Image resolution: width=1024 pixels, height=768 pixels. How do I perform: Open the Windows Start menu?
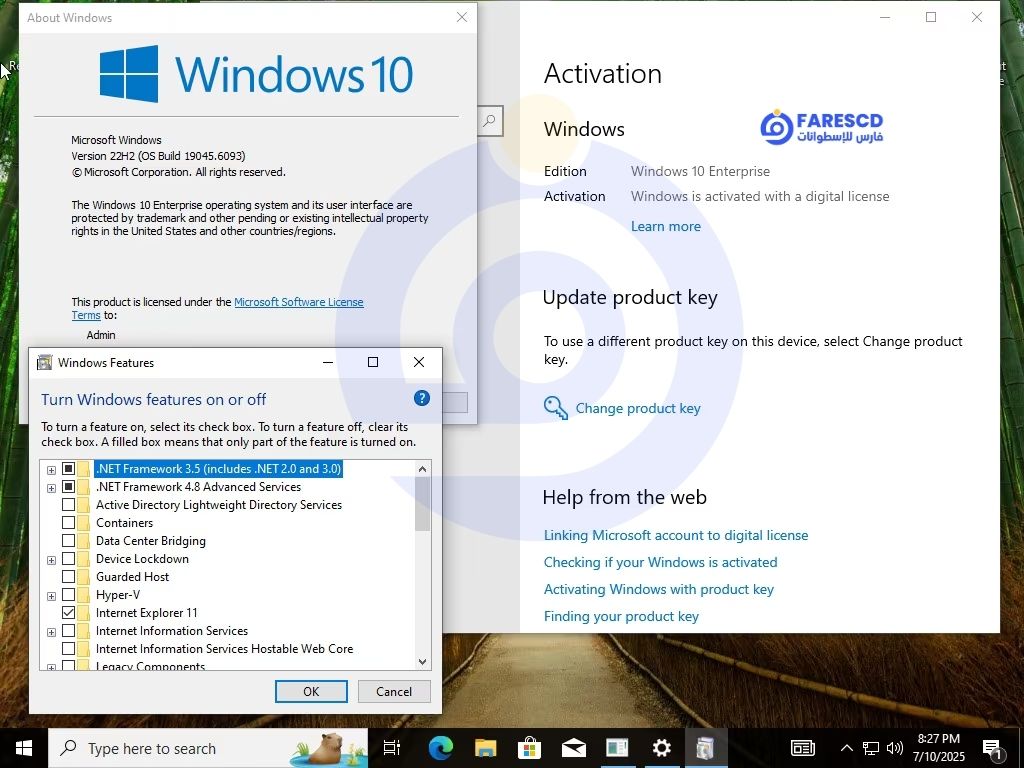click(x=24, y=748)
